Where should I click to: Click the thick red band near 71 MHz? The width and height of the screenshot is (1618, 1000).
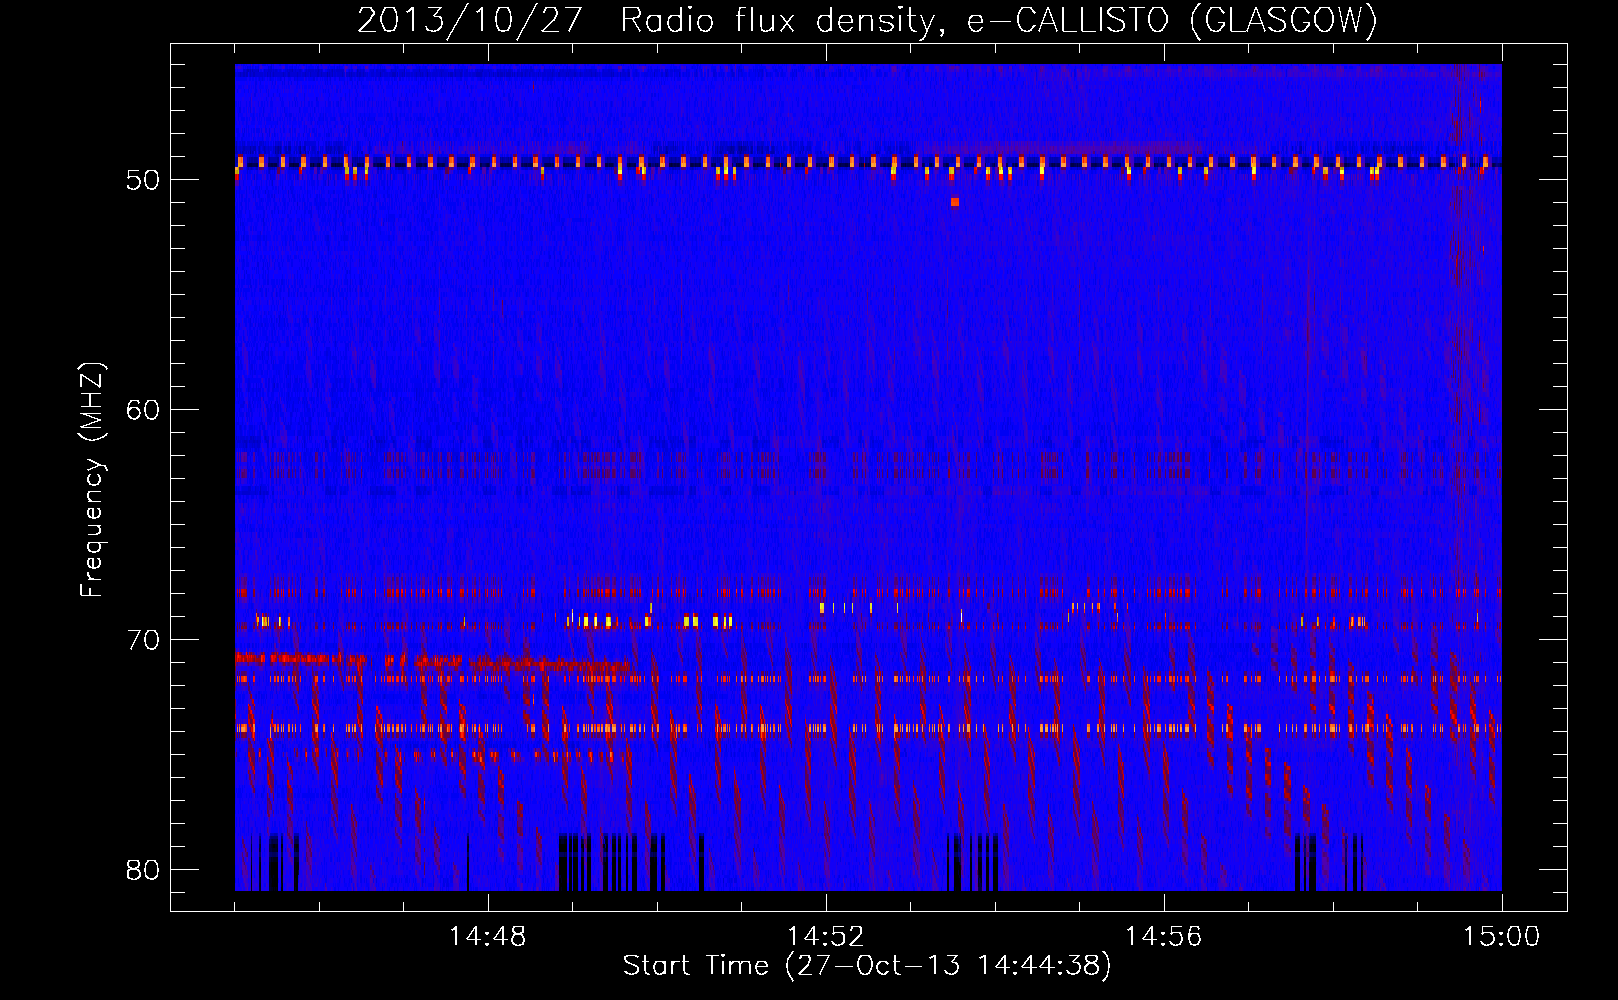coord(432,662)
